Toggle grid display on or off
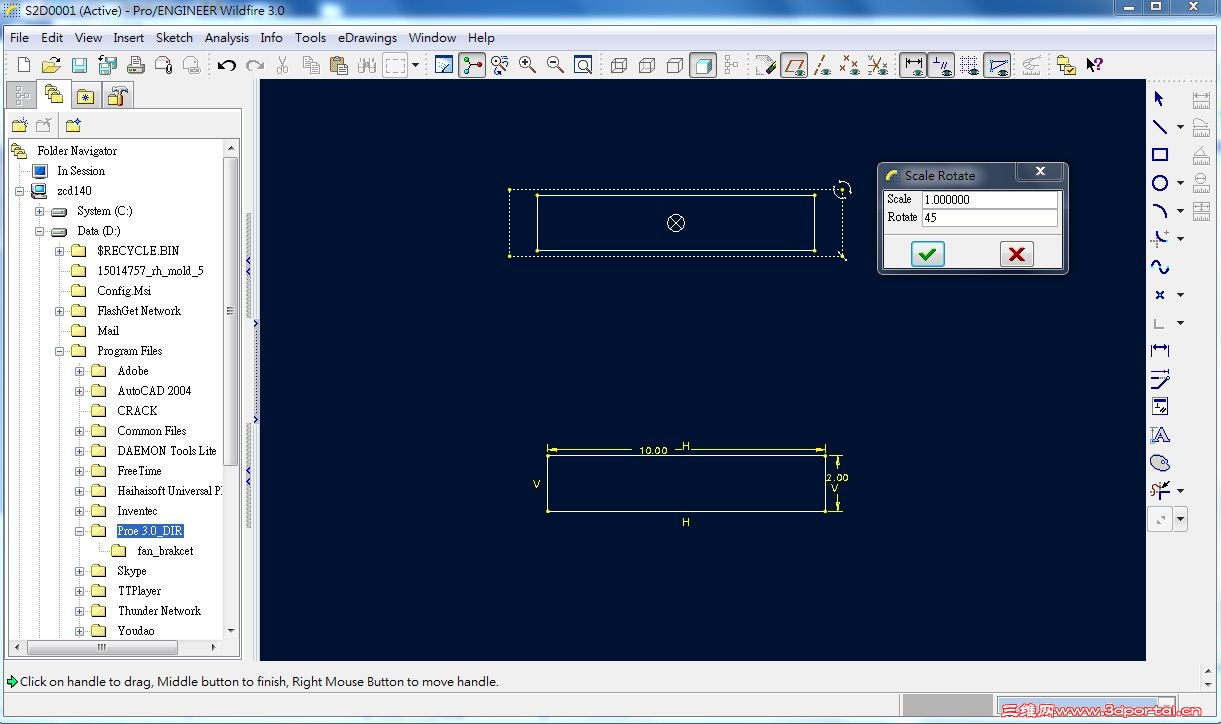The image size is (1221, 724). [x=969, y=66]
